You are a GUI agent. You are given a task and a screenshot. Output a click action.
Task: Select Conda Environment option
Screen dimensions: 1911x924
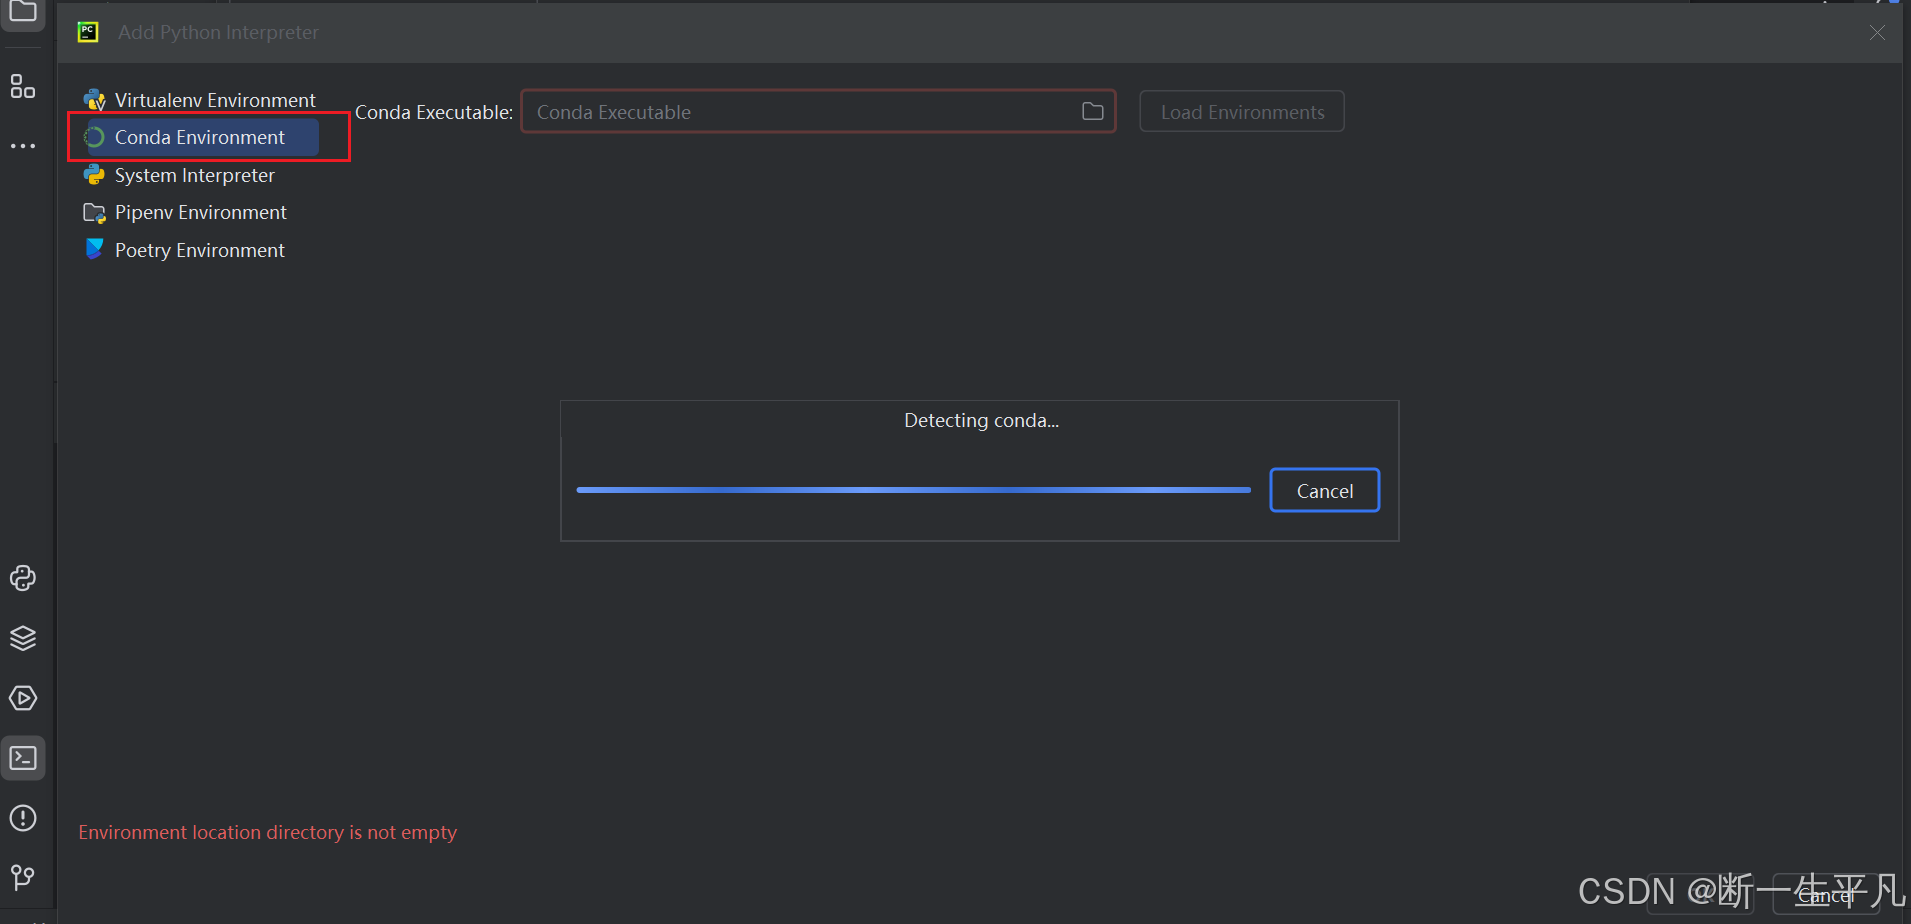click(x=200, y=137)
